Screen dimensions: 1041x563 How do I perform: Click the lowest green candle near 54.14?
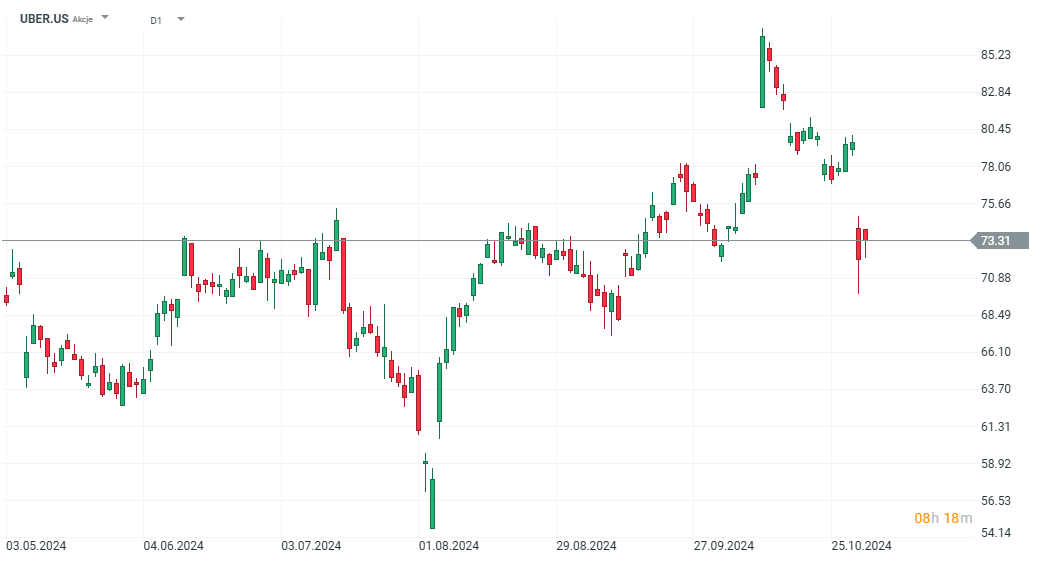click(x=432, y=502)
